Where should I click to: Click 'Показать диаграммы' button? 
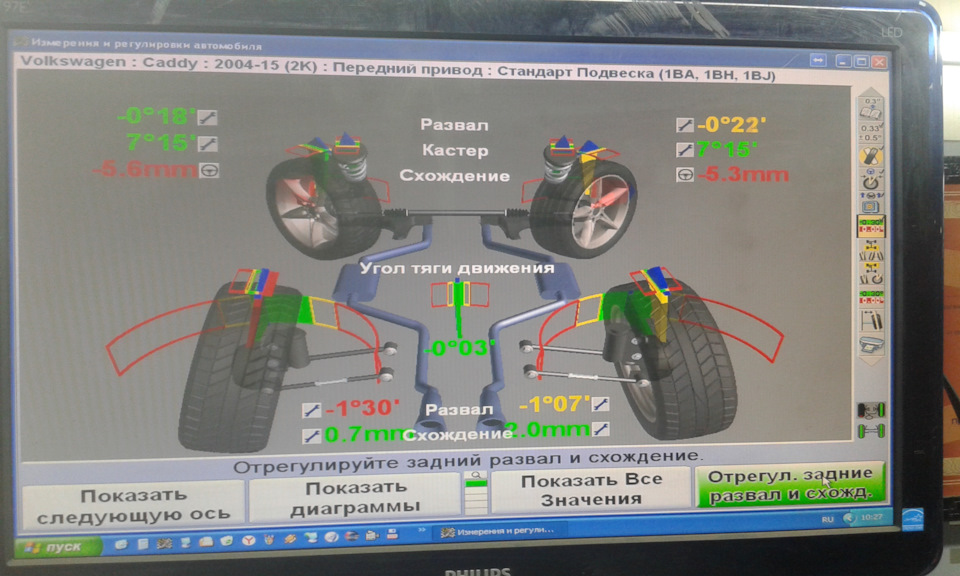[354, 498]
